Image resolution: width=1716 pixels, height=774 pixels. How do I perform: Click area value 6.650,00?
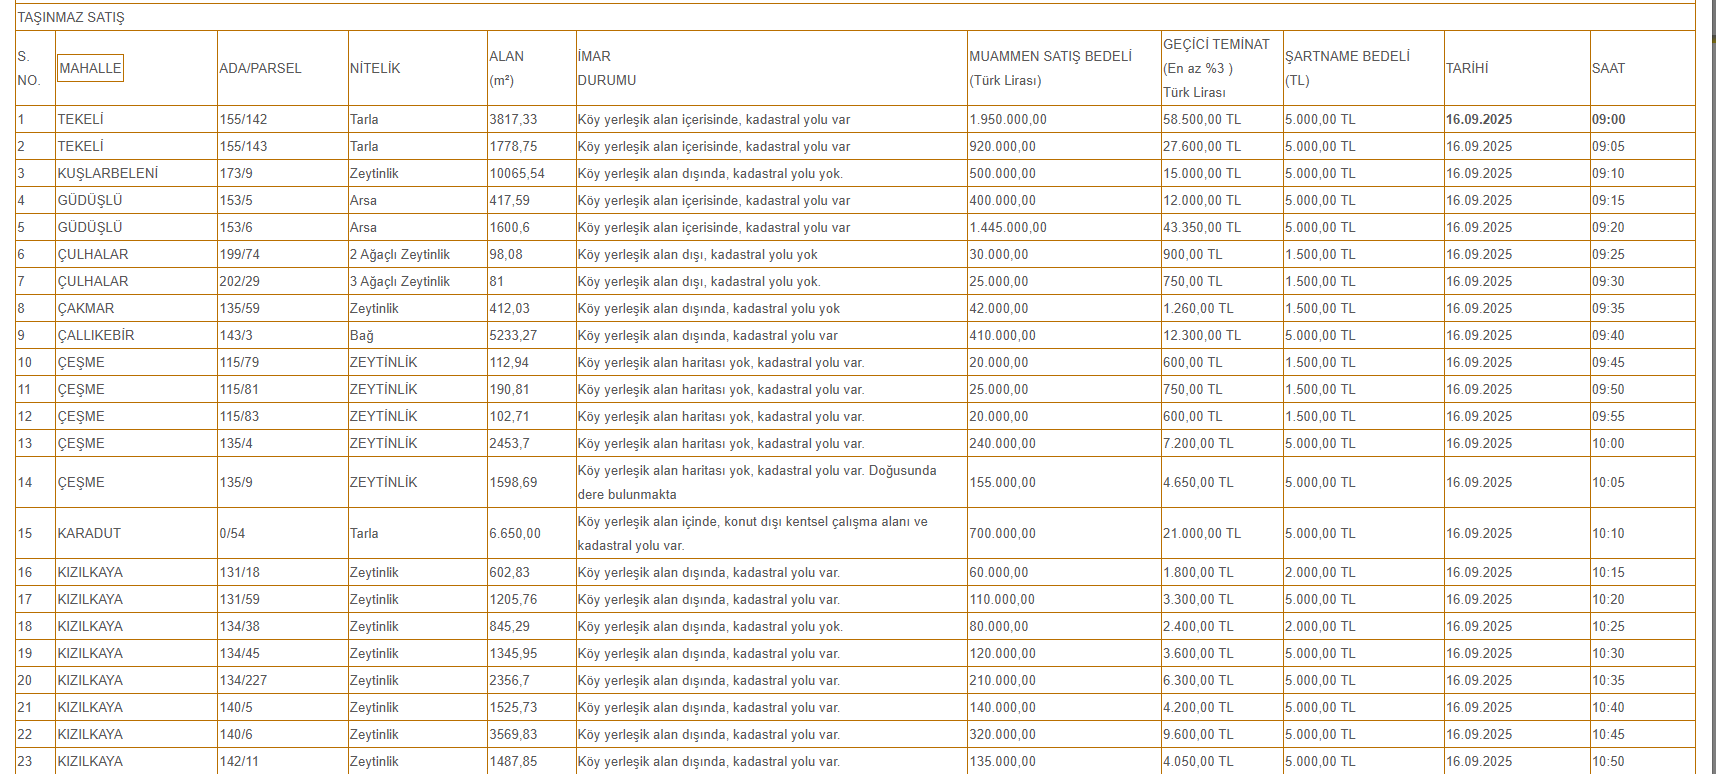515,533
